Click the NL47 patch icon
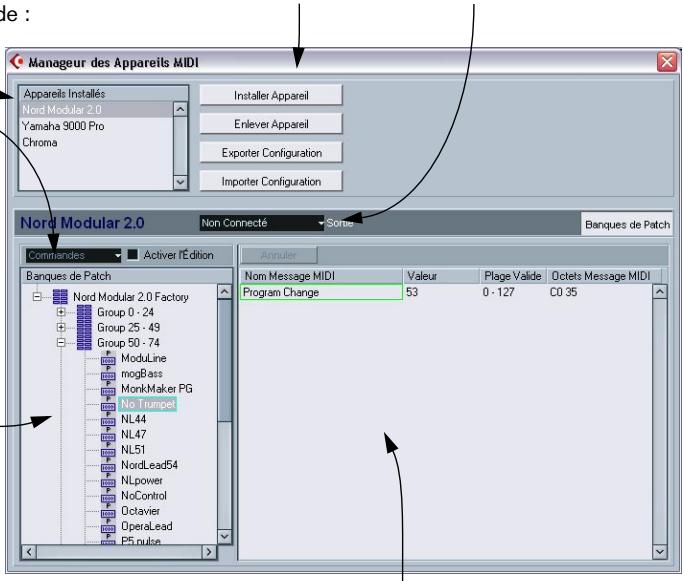The height and width of the screenshot is (581, 684). click(108, 435)
